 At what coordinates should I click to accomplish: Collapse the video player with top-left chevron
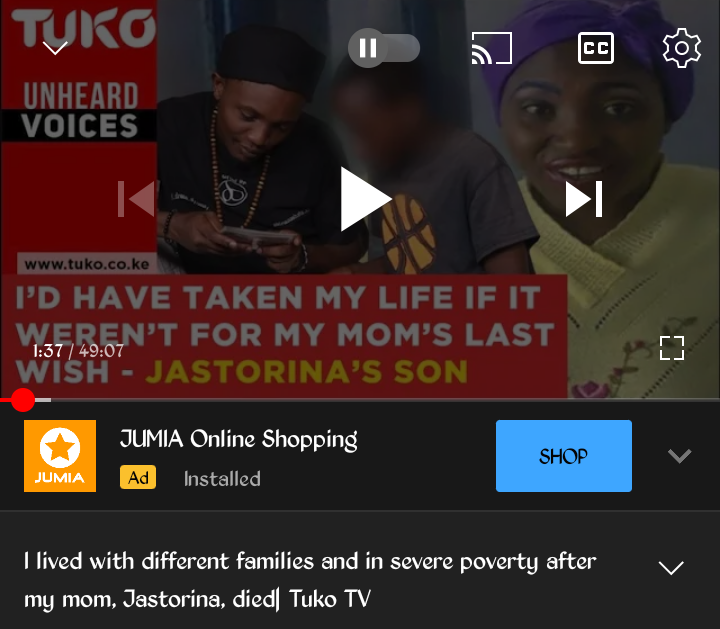point(55,47)
